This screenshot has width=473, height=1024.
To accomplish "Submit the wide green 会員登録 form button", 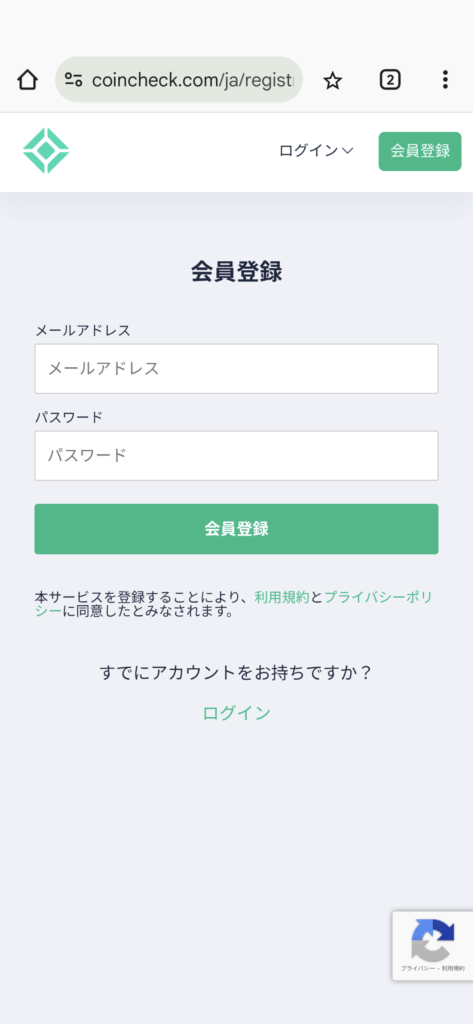I will pyautogui.click(x=236, y=529).
